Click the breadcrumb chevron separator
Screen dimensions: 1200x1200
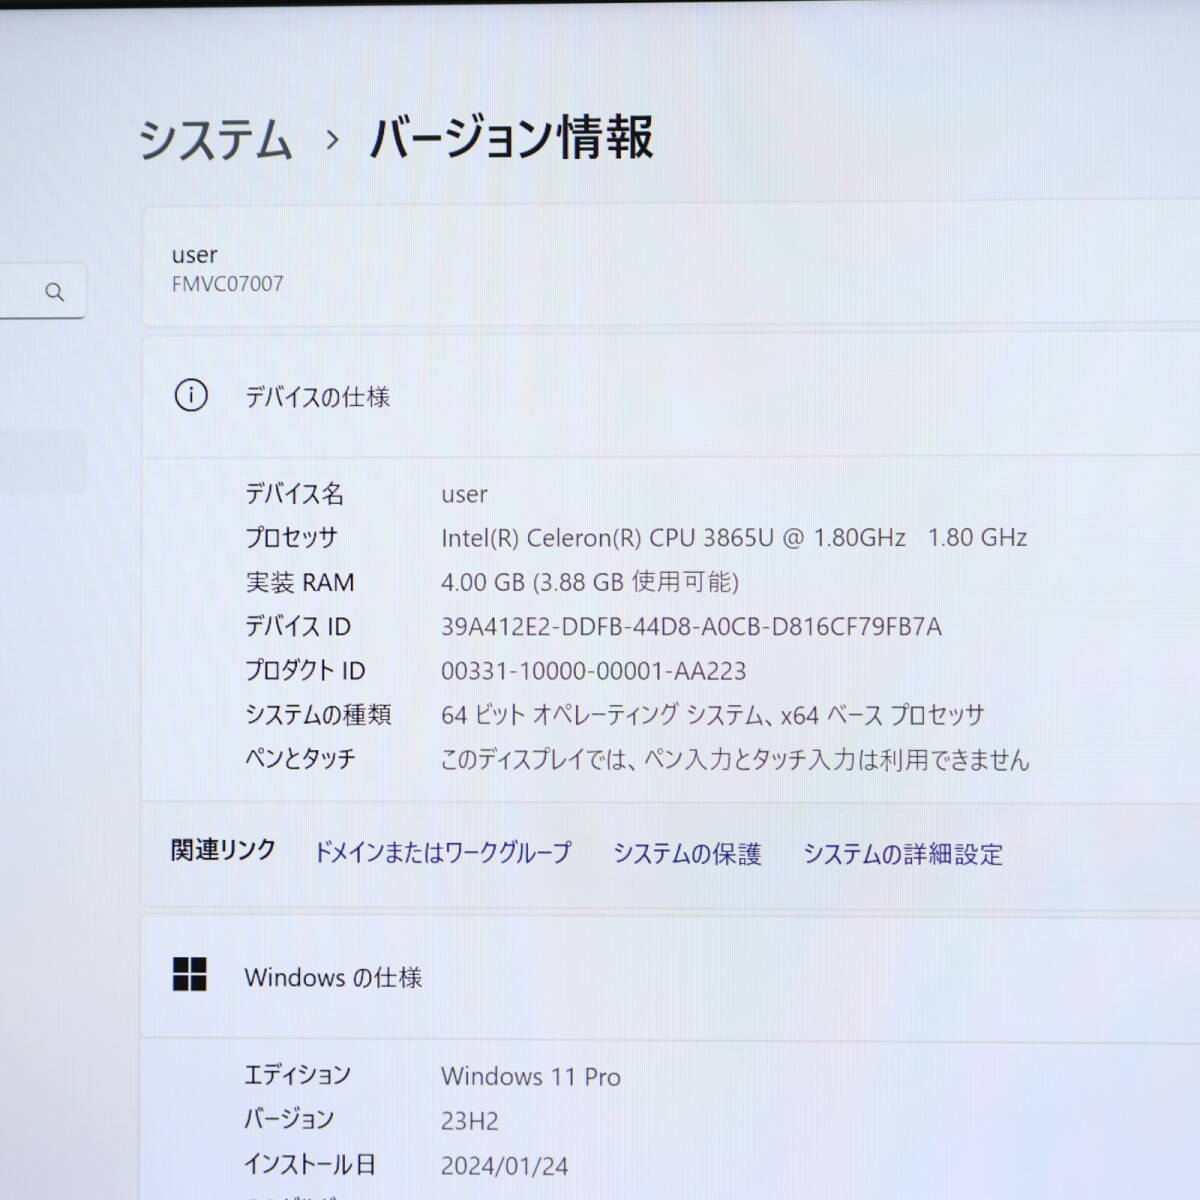tap(332, 140)
